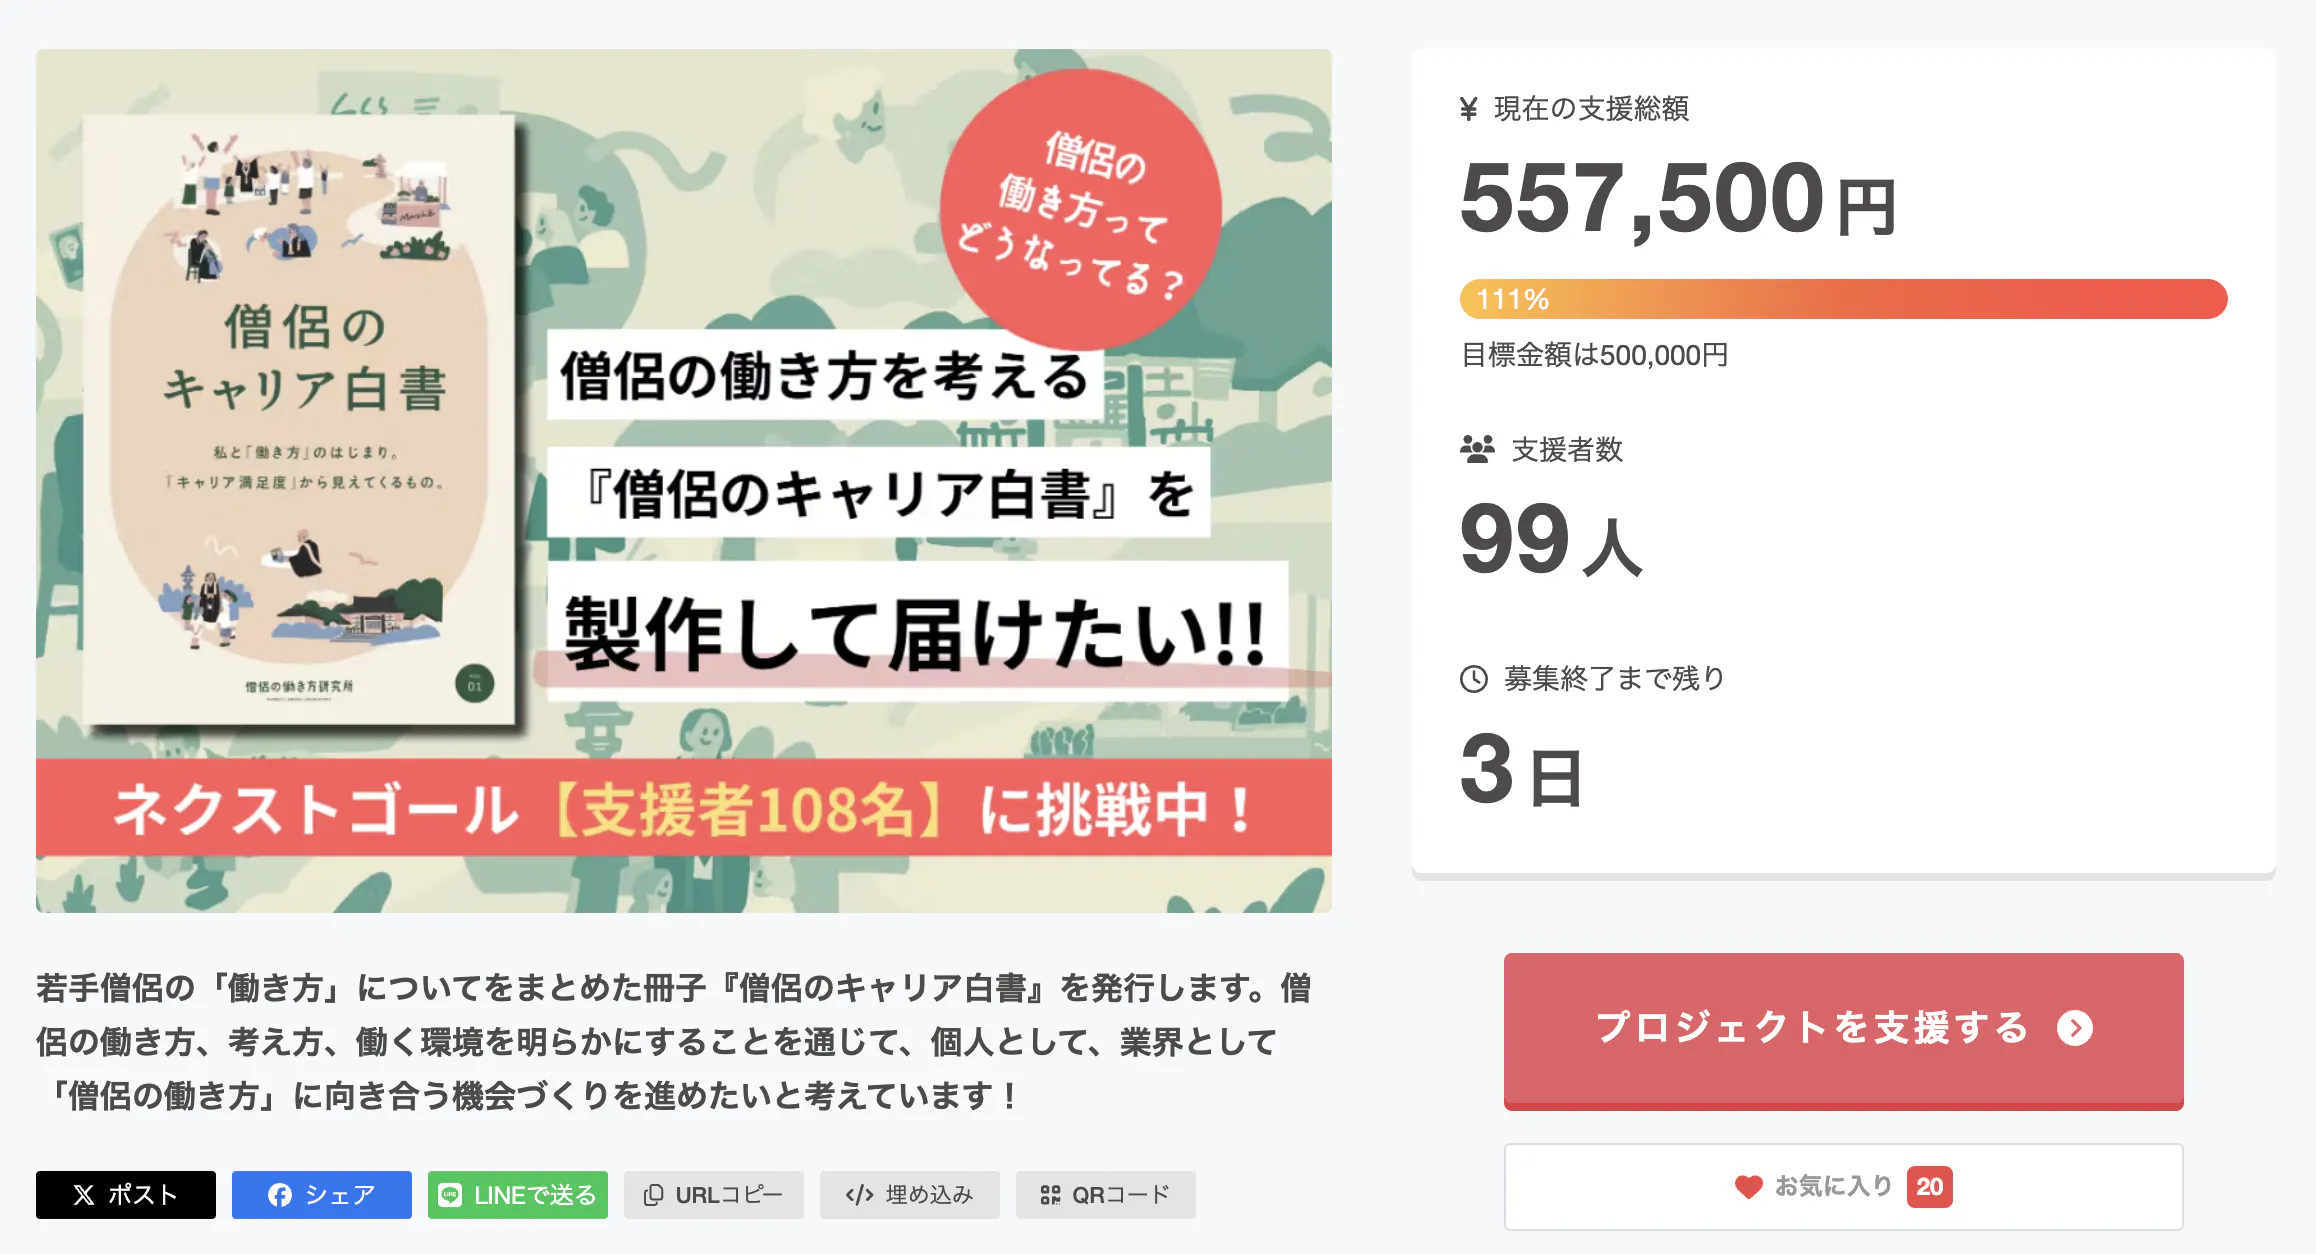Click the 111% funding progress bar
This screenshot has height=1254, width=2316.
[1843, 299]
